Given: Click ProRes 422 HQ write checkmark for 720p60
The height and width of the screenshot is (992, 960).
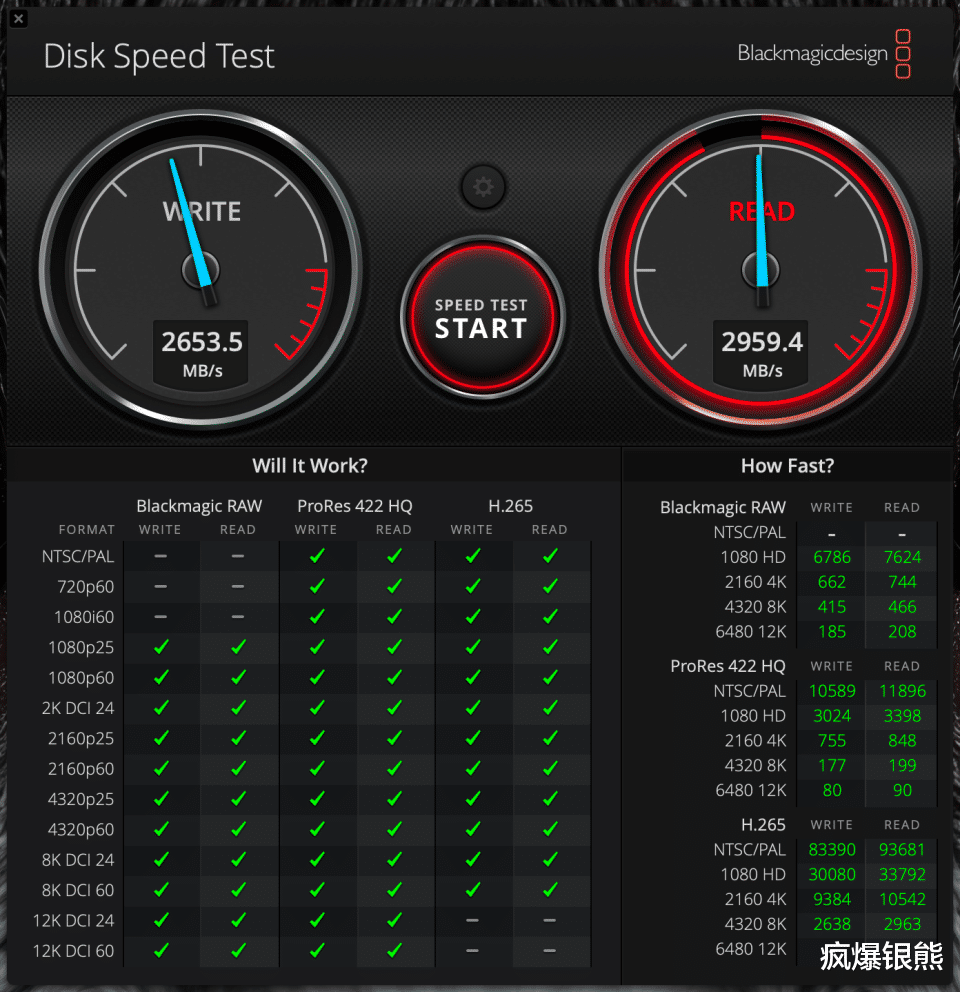Looking at the screenshot, I should point(317,586).
